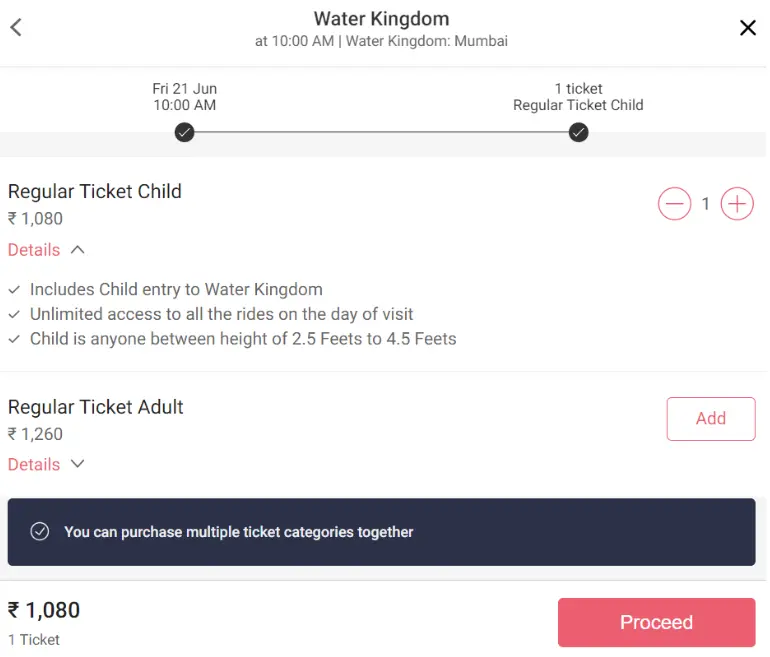Increase Regular Ticket Child quantity with plus
The height and width of the screenshot is (657, 770).
pyautogui.click(x=737, y=203)
